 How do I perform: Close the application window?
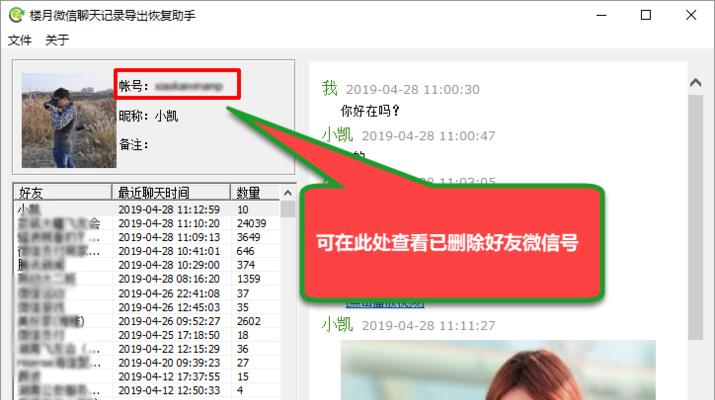point(691,15)
